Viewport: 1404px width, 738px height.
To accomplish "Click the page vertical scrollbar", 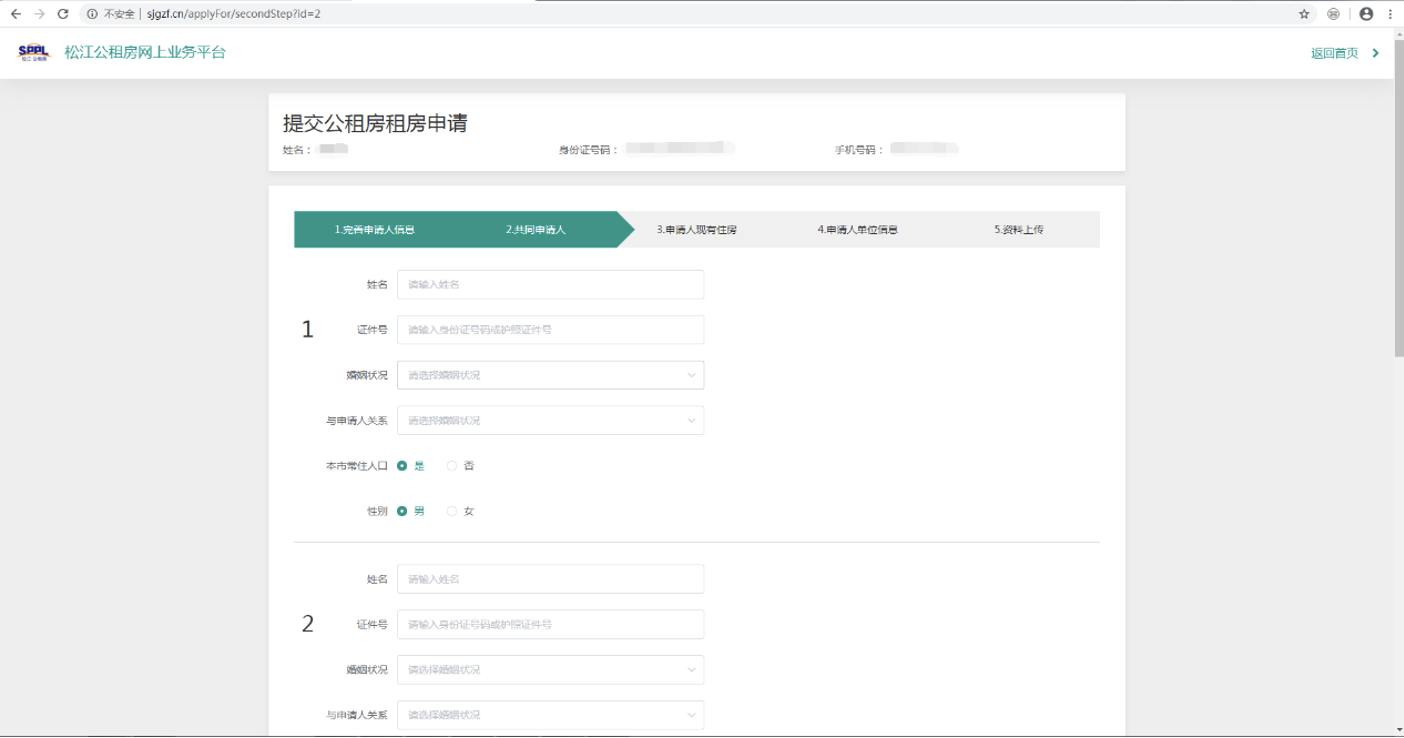I will pos(1398,200).
